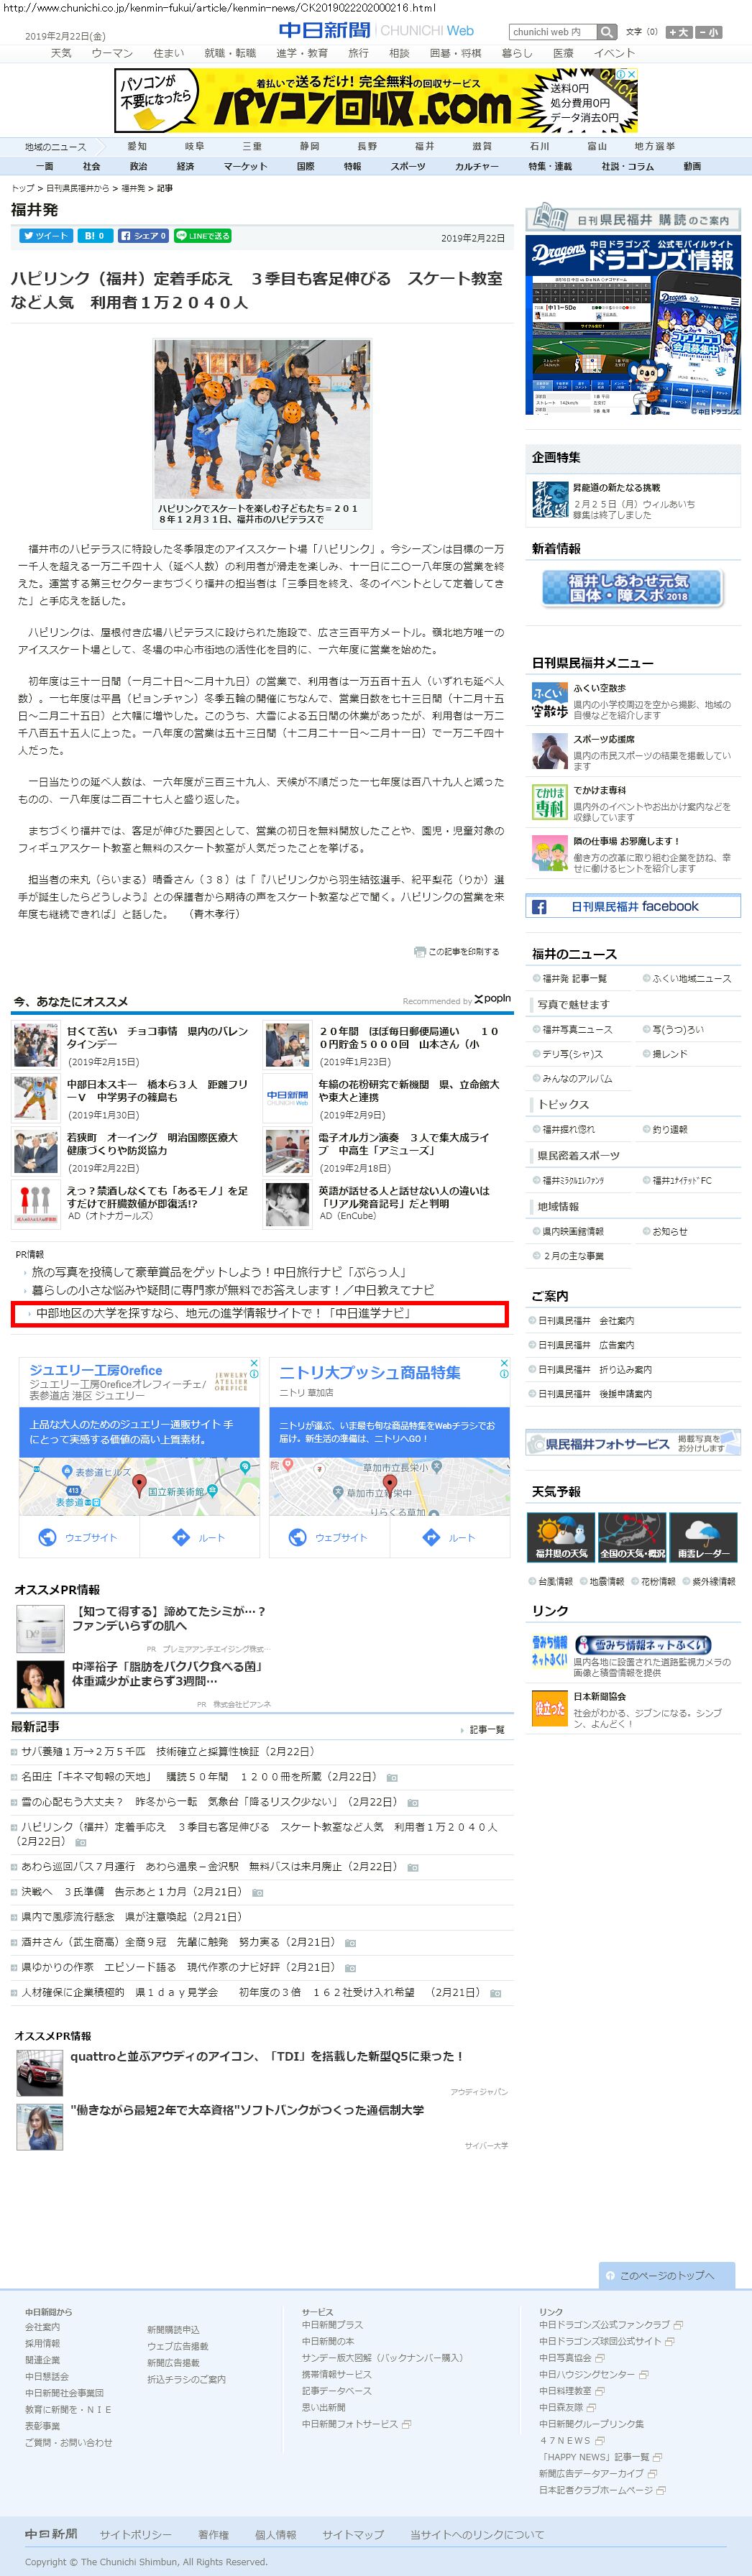The height and width of the screenshot is (2576, 752).
Task: Open recommended article 若狭町 オーイング
Action: (152, 1144)
